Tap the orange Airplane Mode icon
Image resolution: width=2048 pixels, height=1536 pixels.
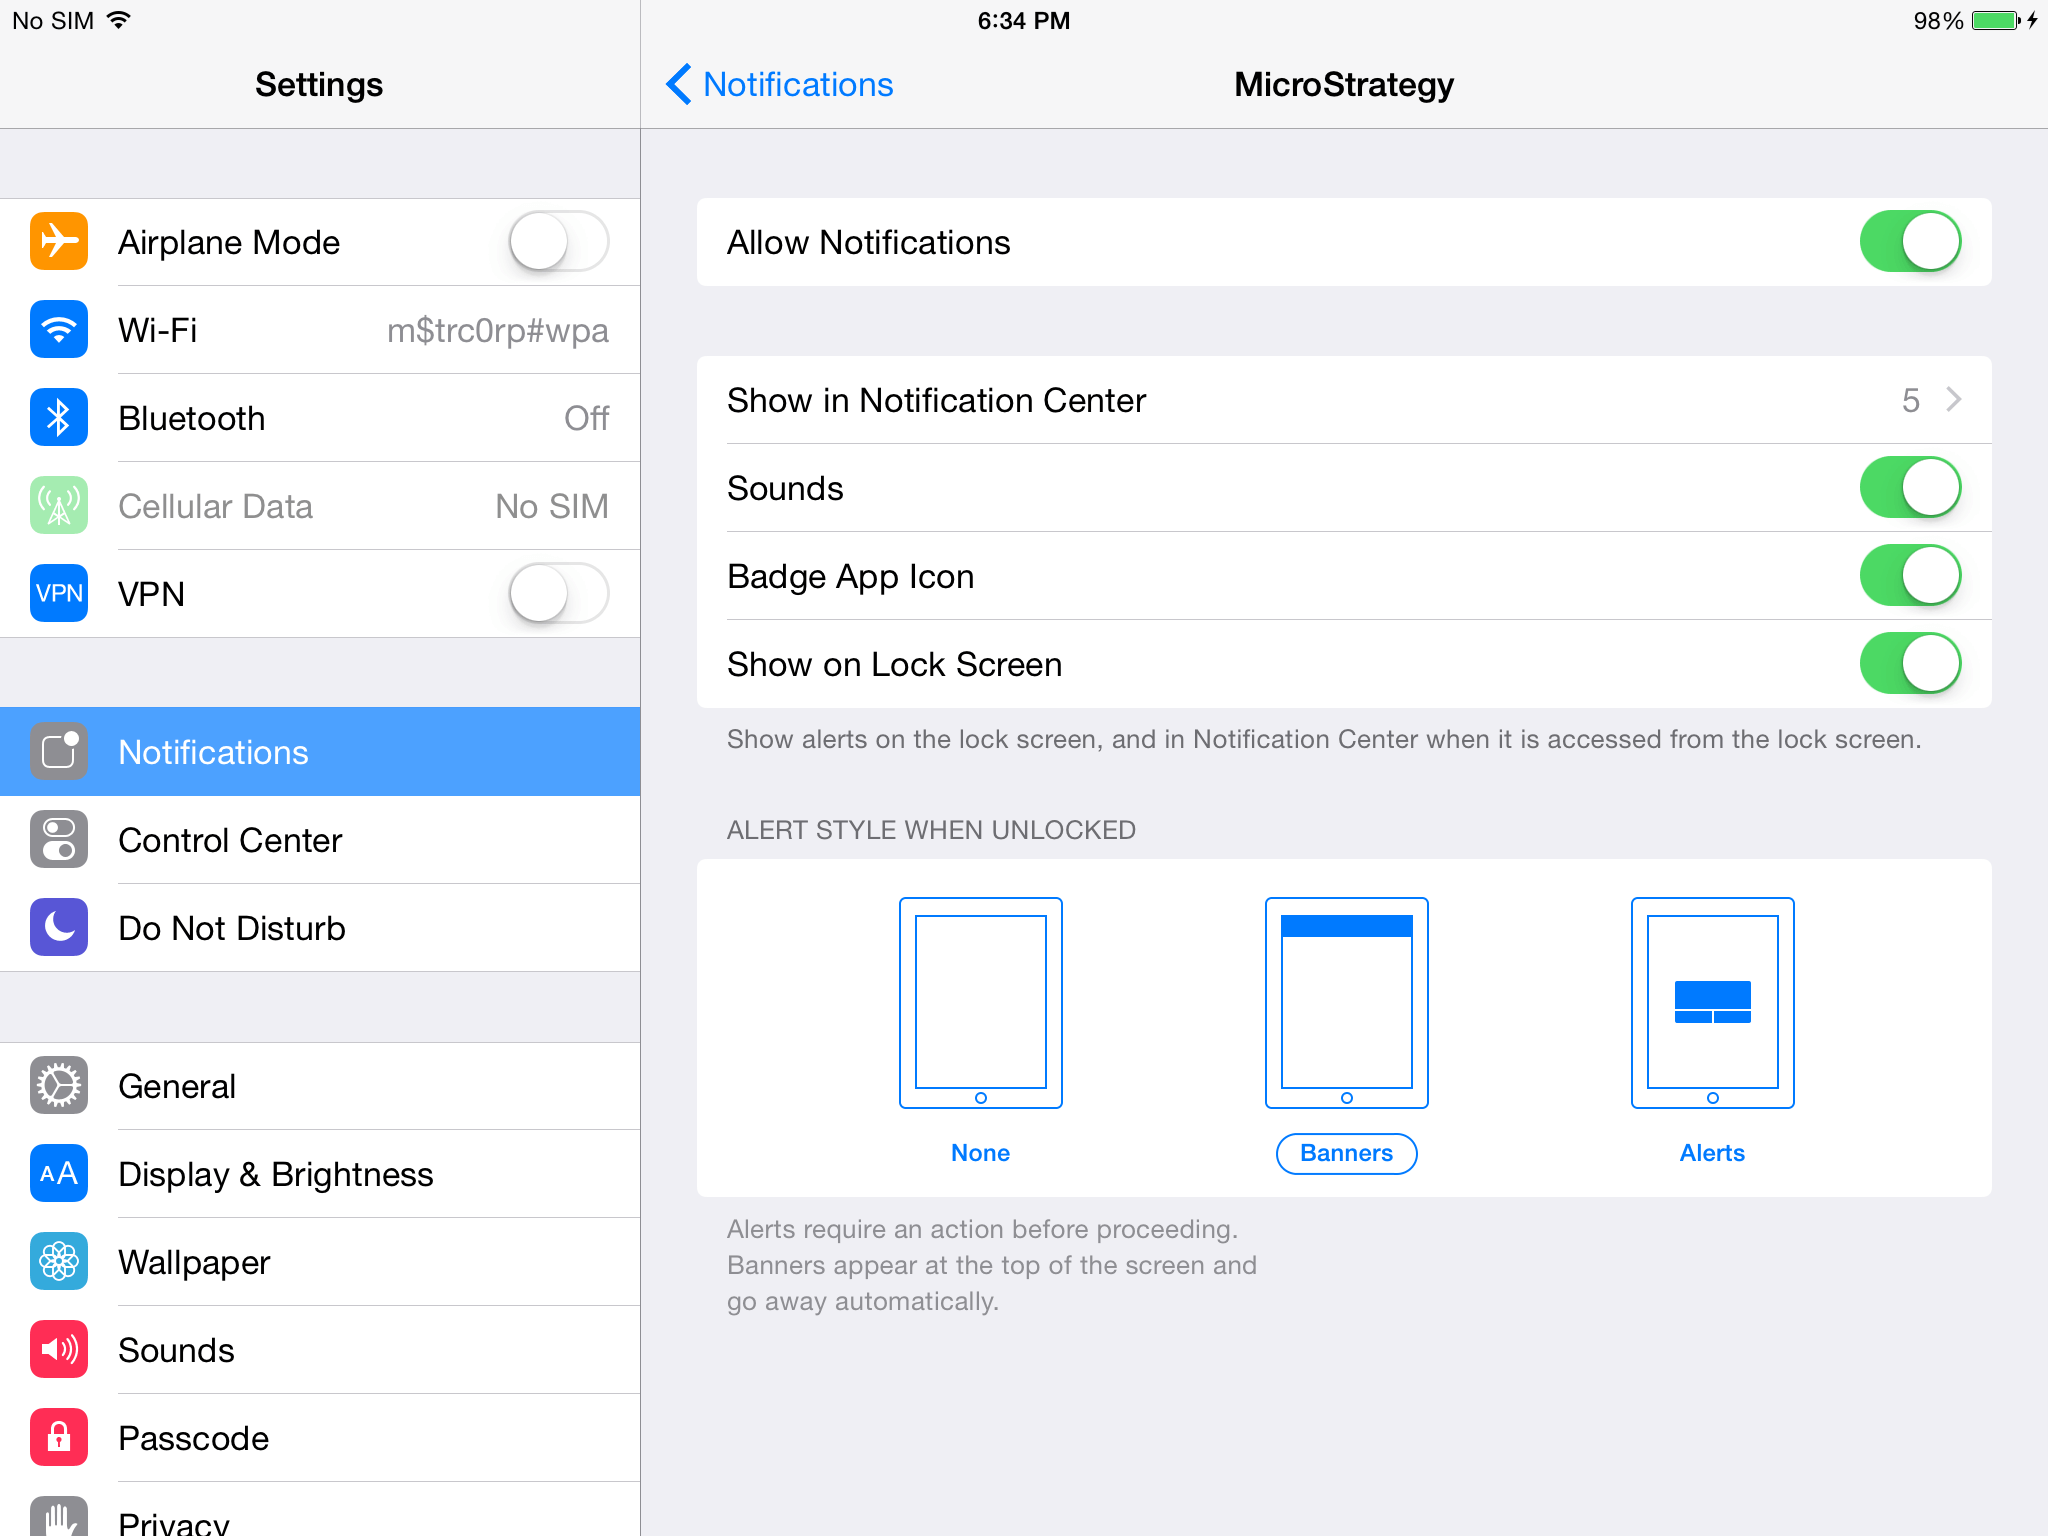pyautogui.click(x=59, y=242)
